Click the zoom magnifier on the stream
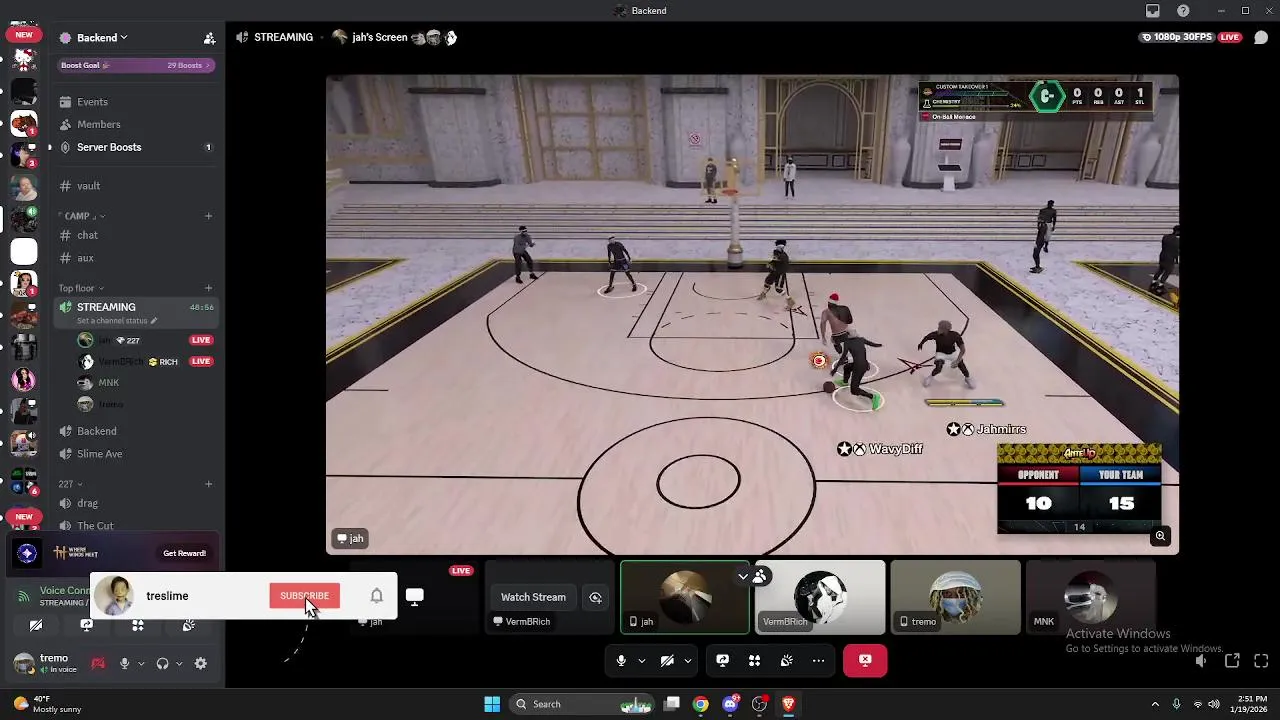Screen dimensions: 1280x720 (x=1160, y=536)
